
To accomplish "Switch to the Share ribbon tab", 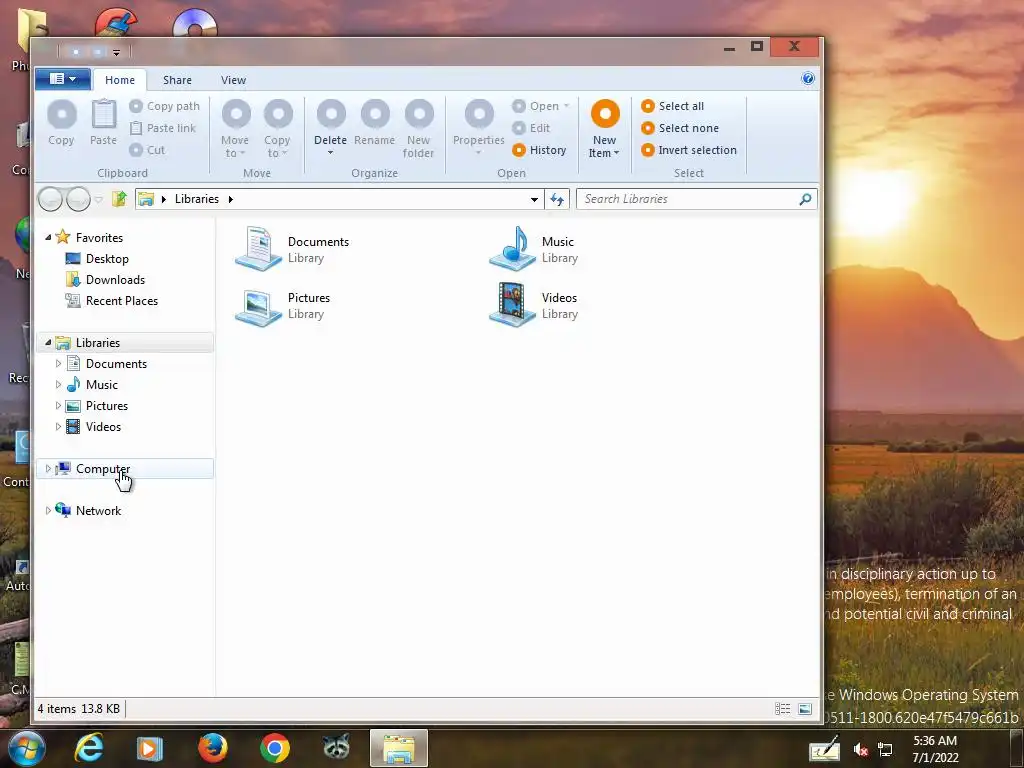I will pyautogui.click(x=178, y=80).
